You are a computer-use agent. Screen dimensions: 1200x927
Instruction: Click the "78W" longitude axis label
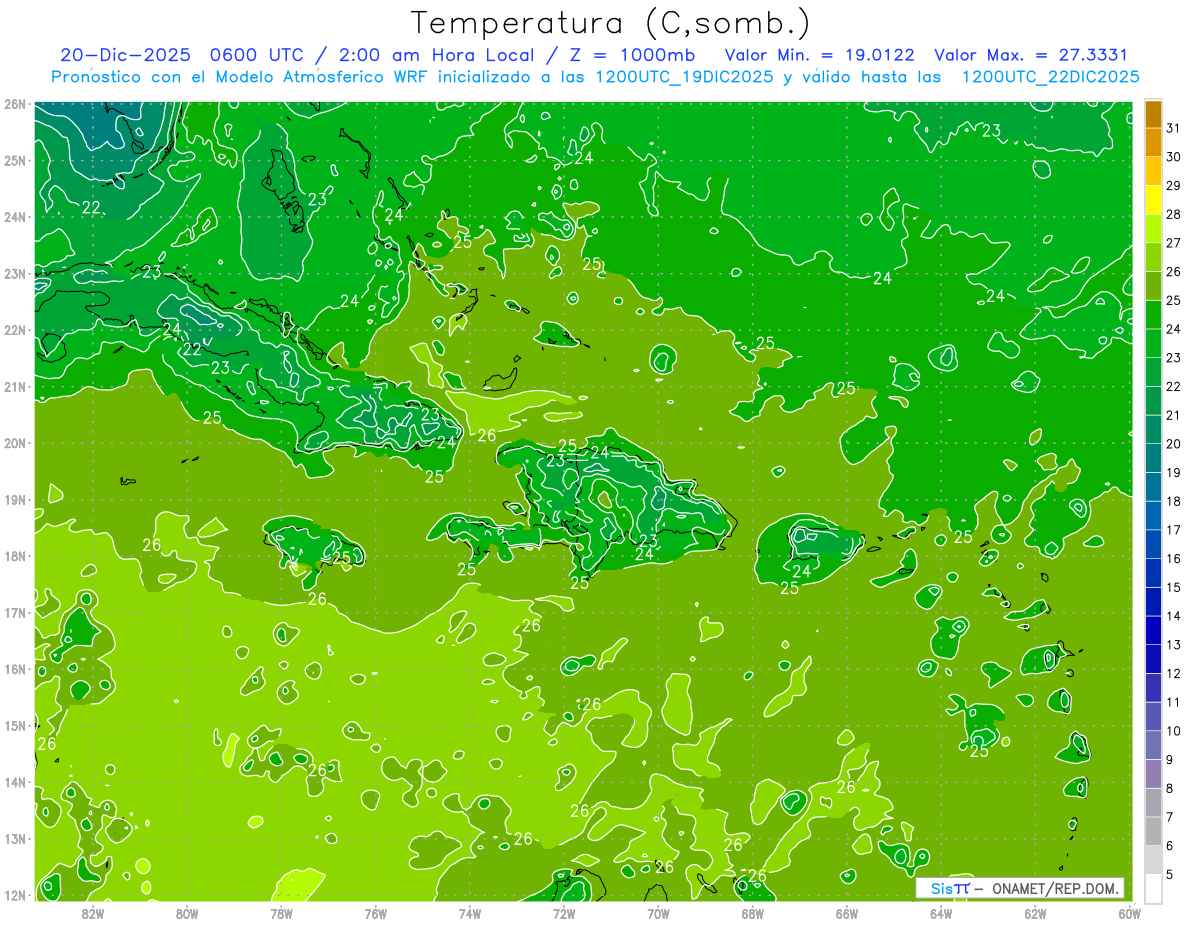[x=281, y=913]
